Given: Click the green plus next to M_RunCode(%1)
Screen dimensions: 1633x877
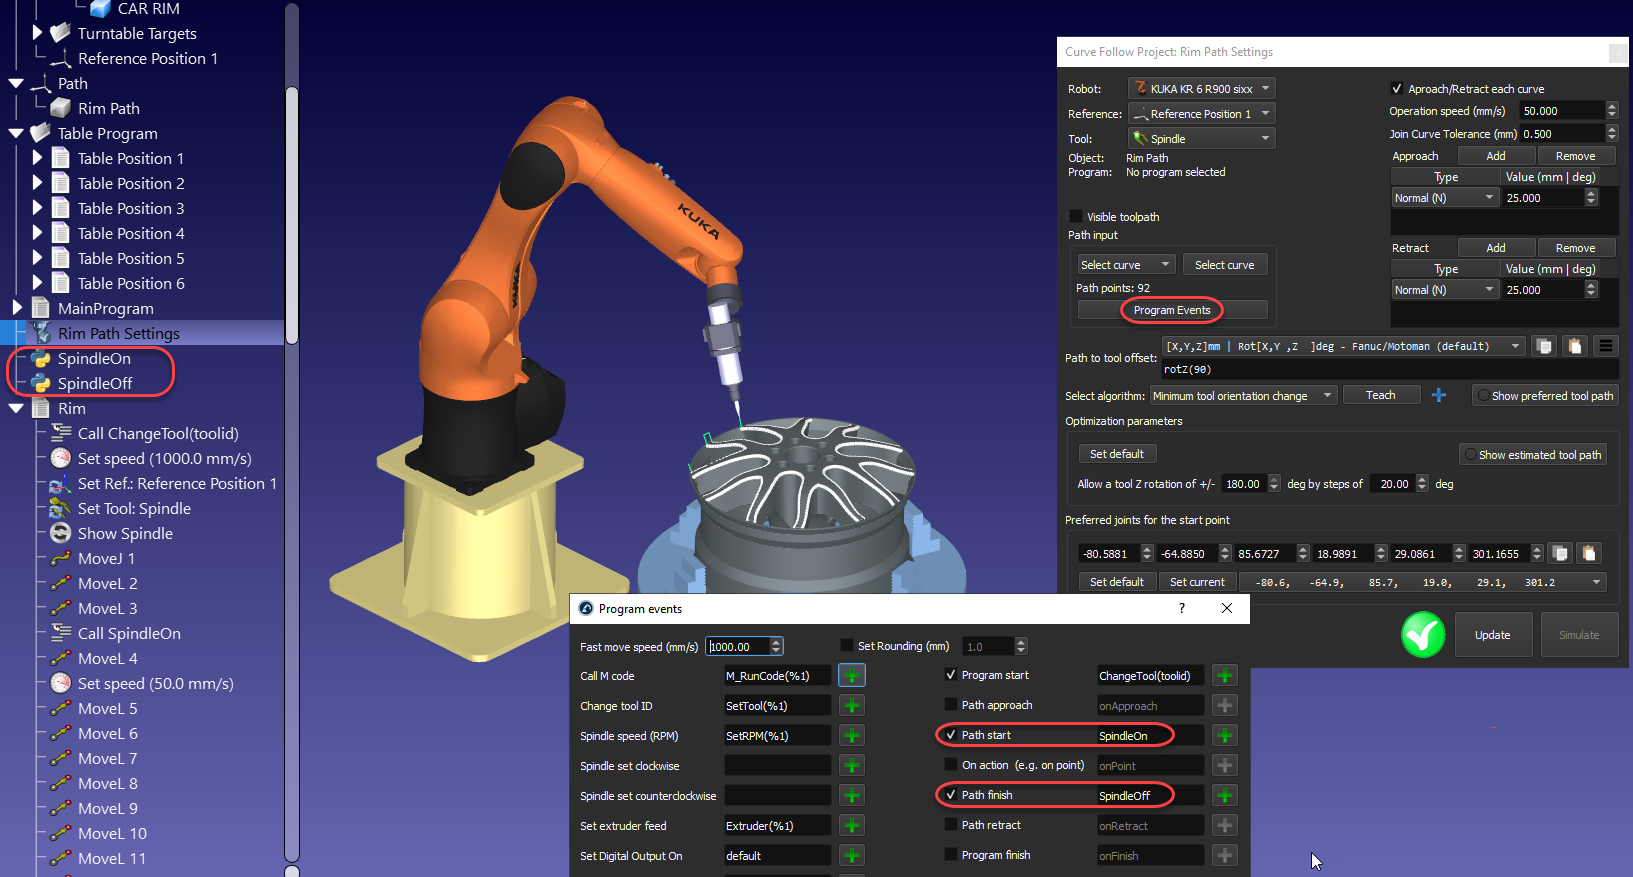Looking at the screenshot, I should point(852,676).
